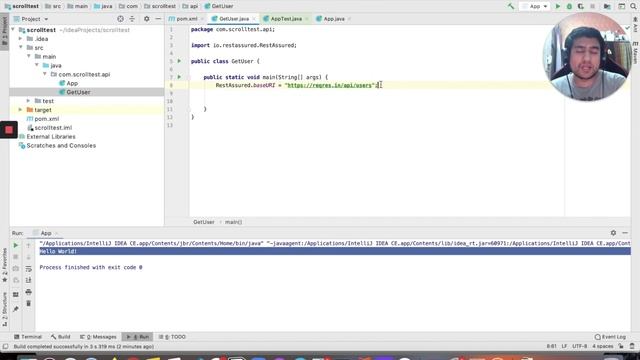The width and height of the screenshot is (640, 360).
Task: Toggle the Run tool window button
Action: click(x=138, y=337)
